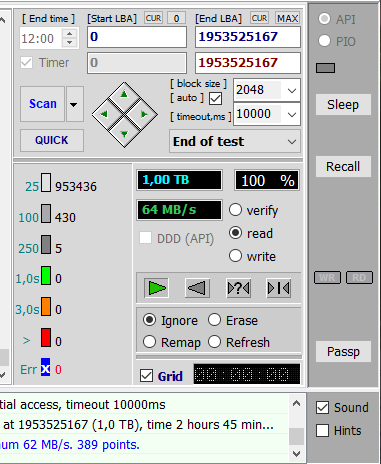381x464 pixels.
Task: Click the 0 button beside Start LBA
Action: [x=176, y=18]
